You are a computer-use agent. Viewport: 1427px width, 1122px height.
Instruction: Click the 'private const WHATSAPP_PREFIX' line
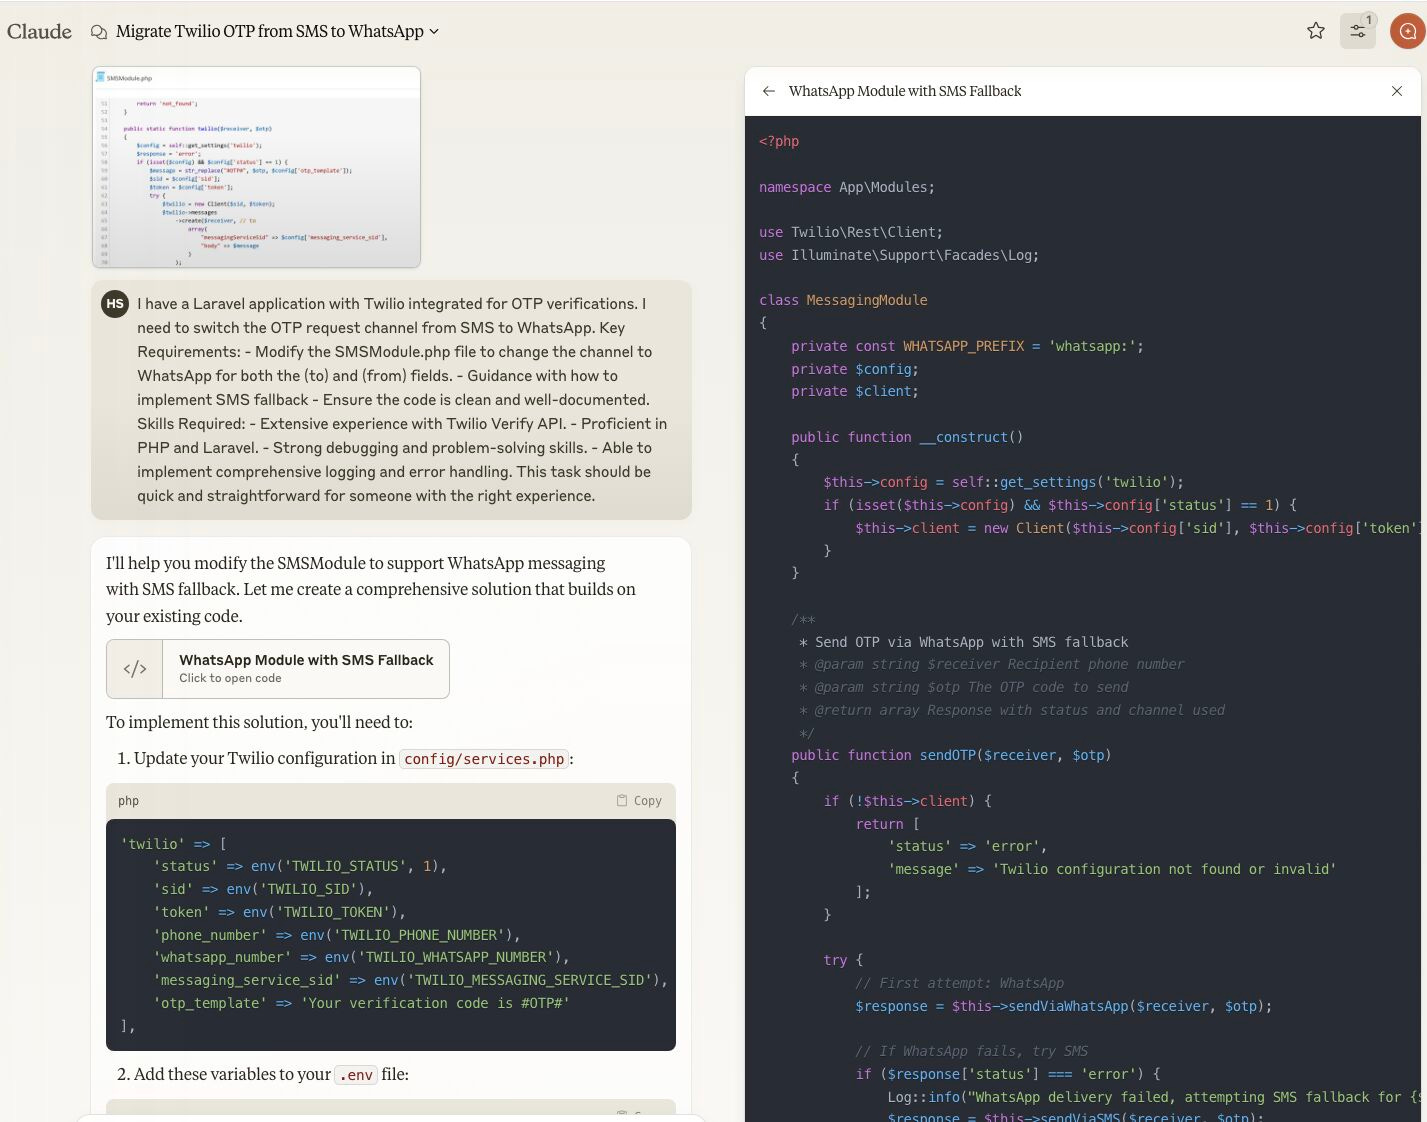tap(967, 346)
